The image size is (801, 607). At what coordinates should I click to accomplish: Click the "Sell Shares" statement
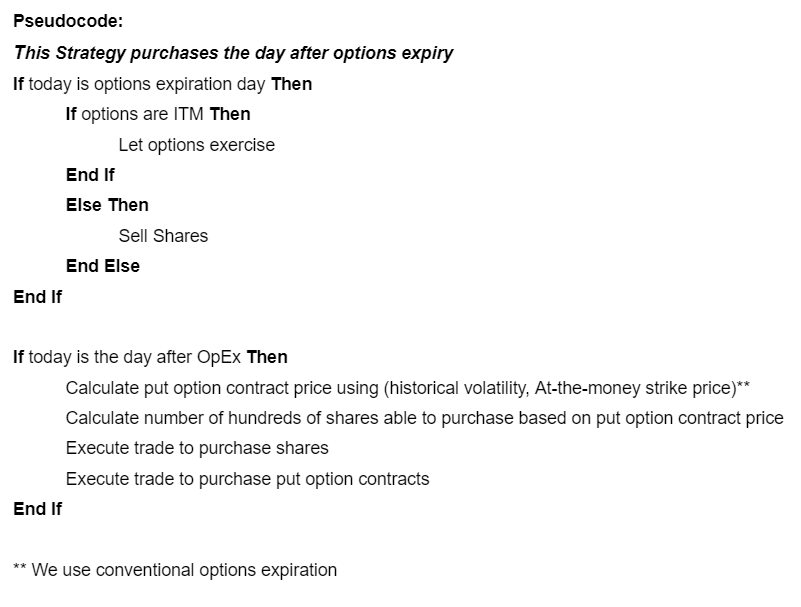(x=163, y=236)
